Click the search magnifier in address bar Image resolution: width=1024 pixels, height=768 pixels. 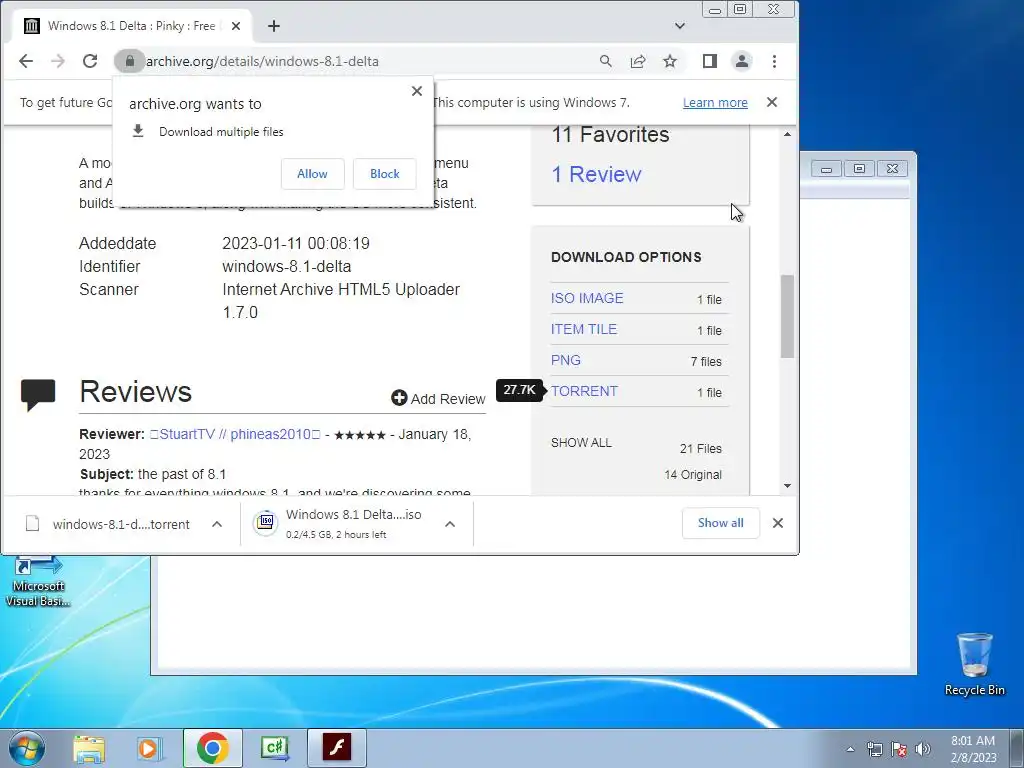[x=606, y=61]
